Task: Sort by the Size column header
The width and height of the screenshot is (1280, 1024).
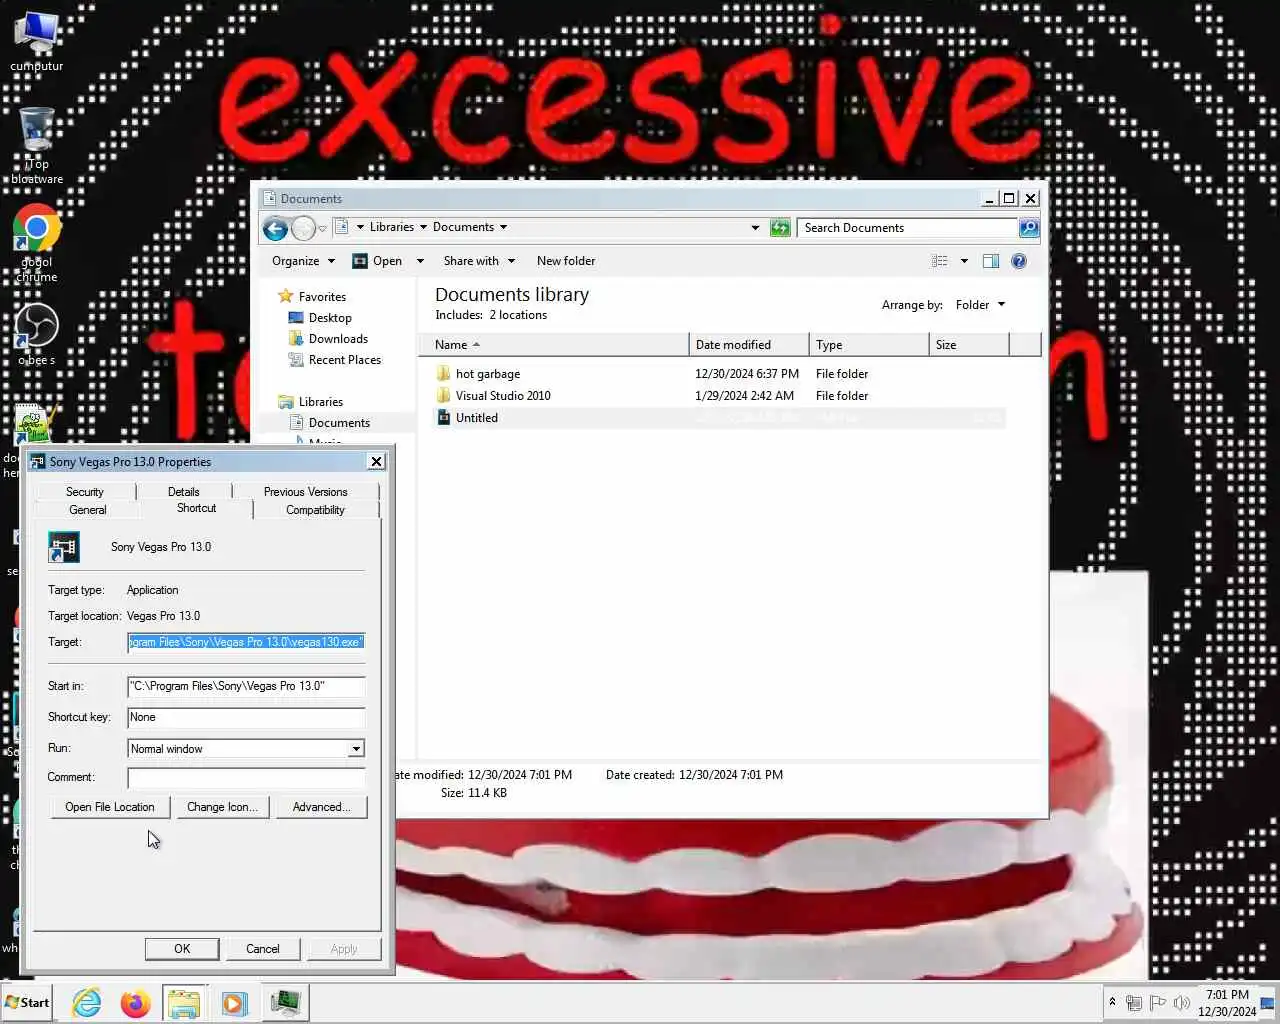Action: pyautogui.click(x=969, y=345)
